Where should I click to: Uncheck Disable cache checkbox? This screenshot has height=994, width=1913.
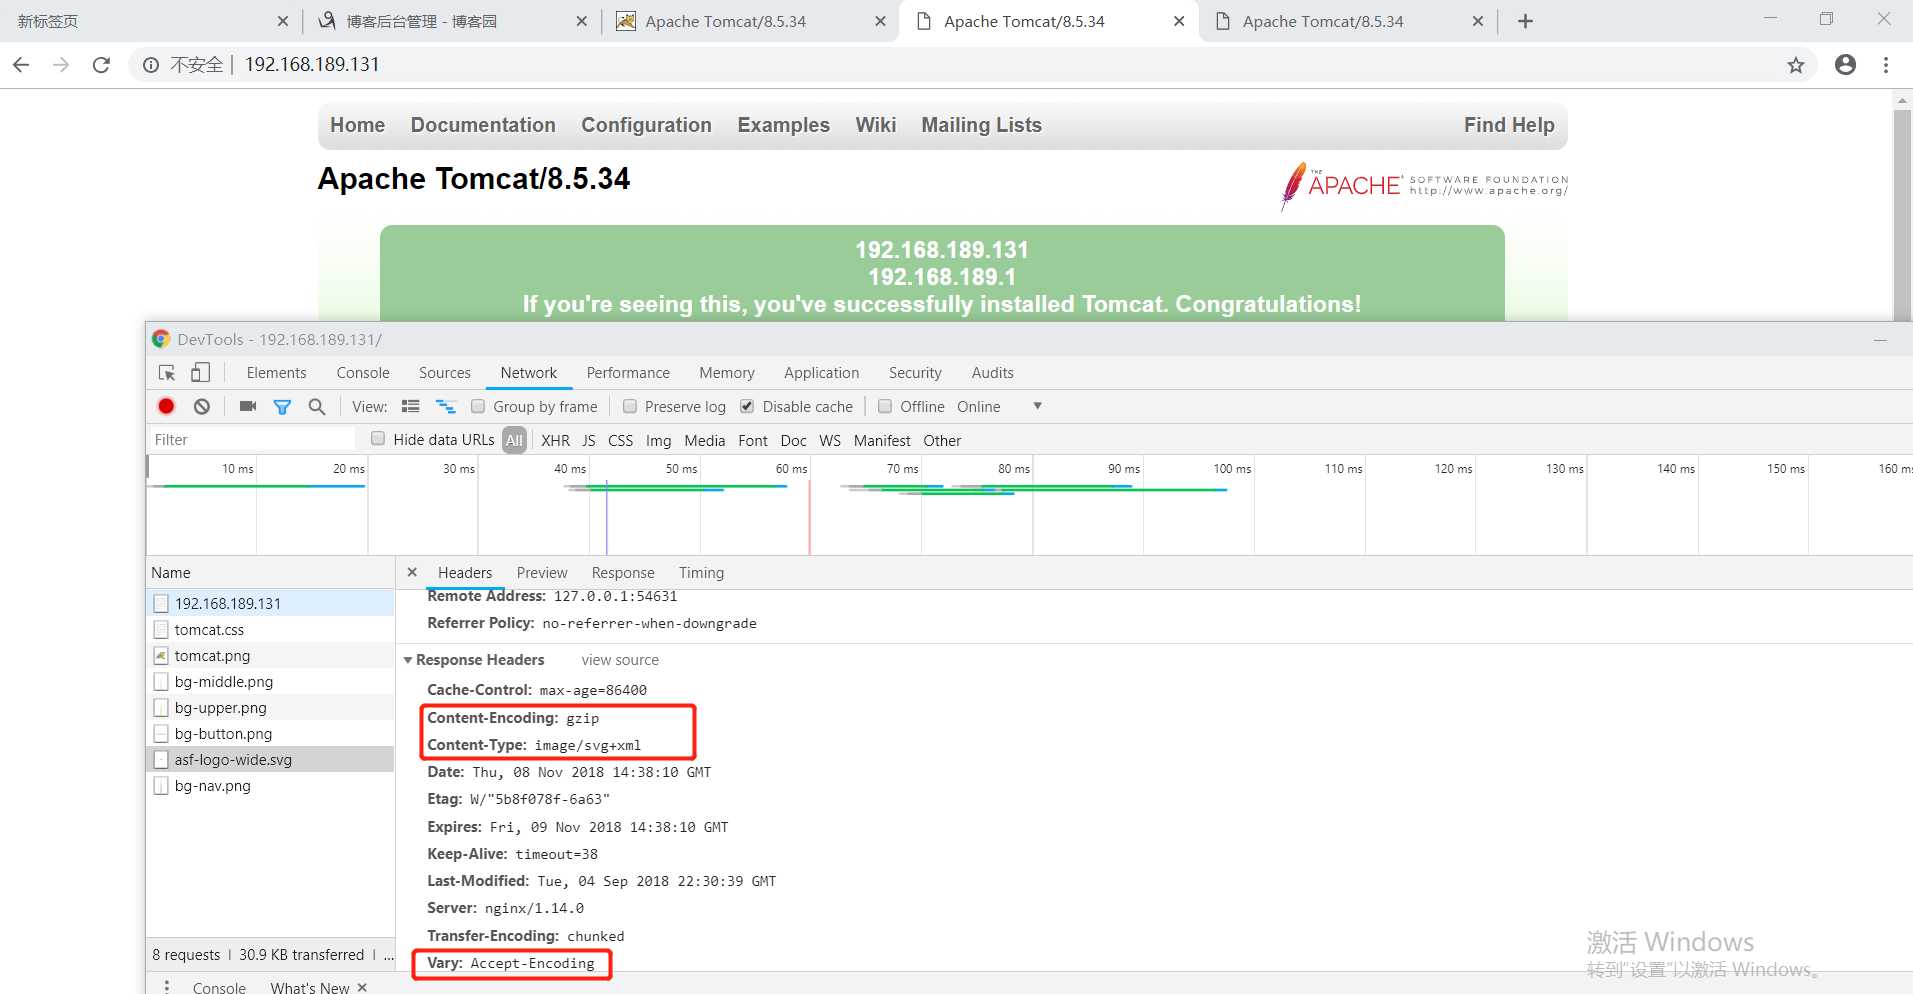tap(747, 406)
